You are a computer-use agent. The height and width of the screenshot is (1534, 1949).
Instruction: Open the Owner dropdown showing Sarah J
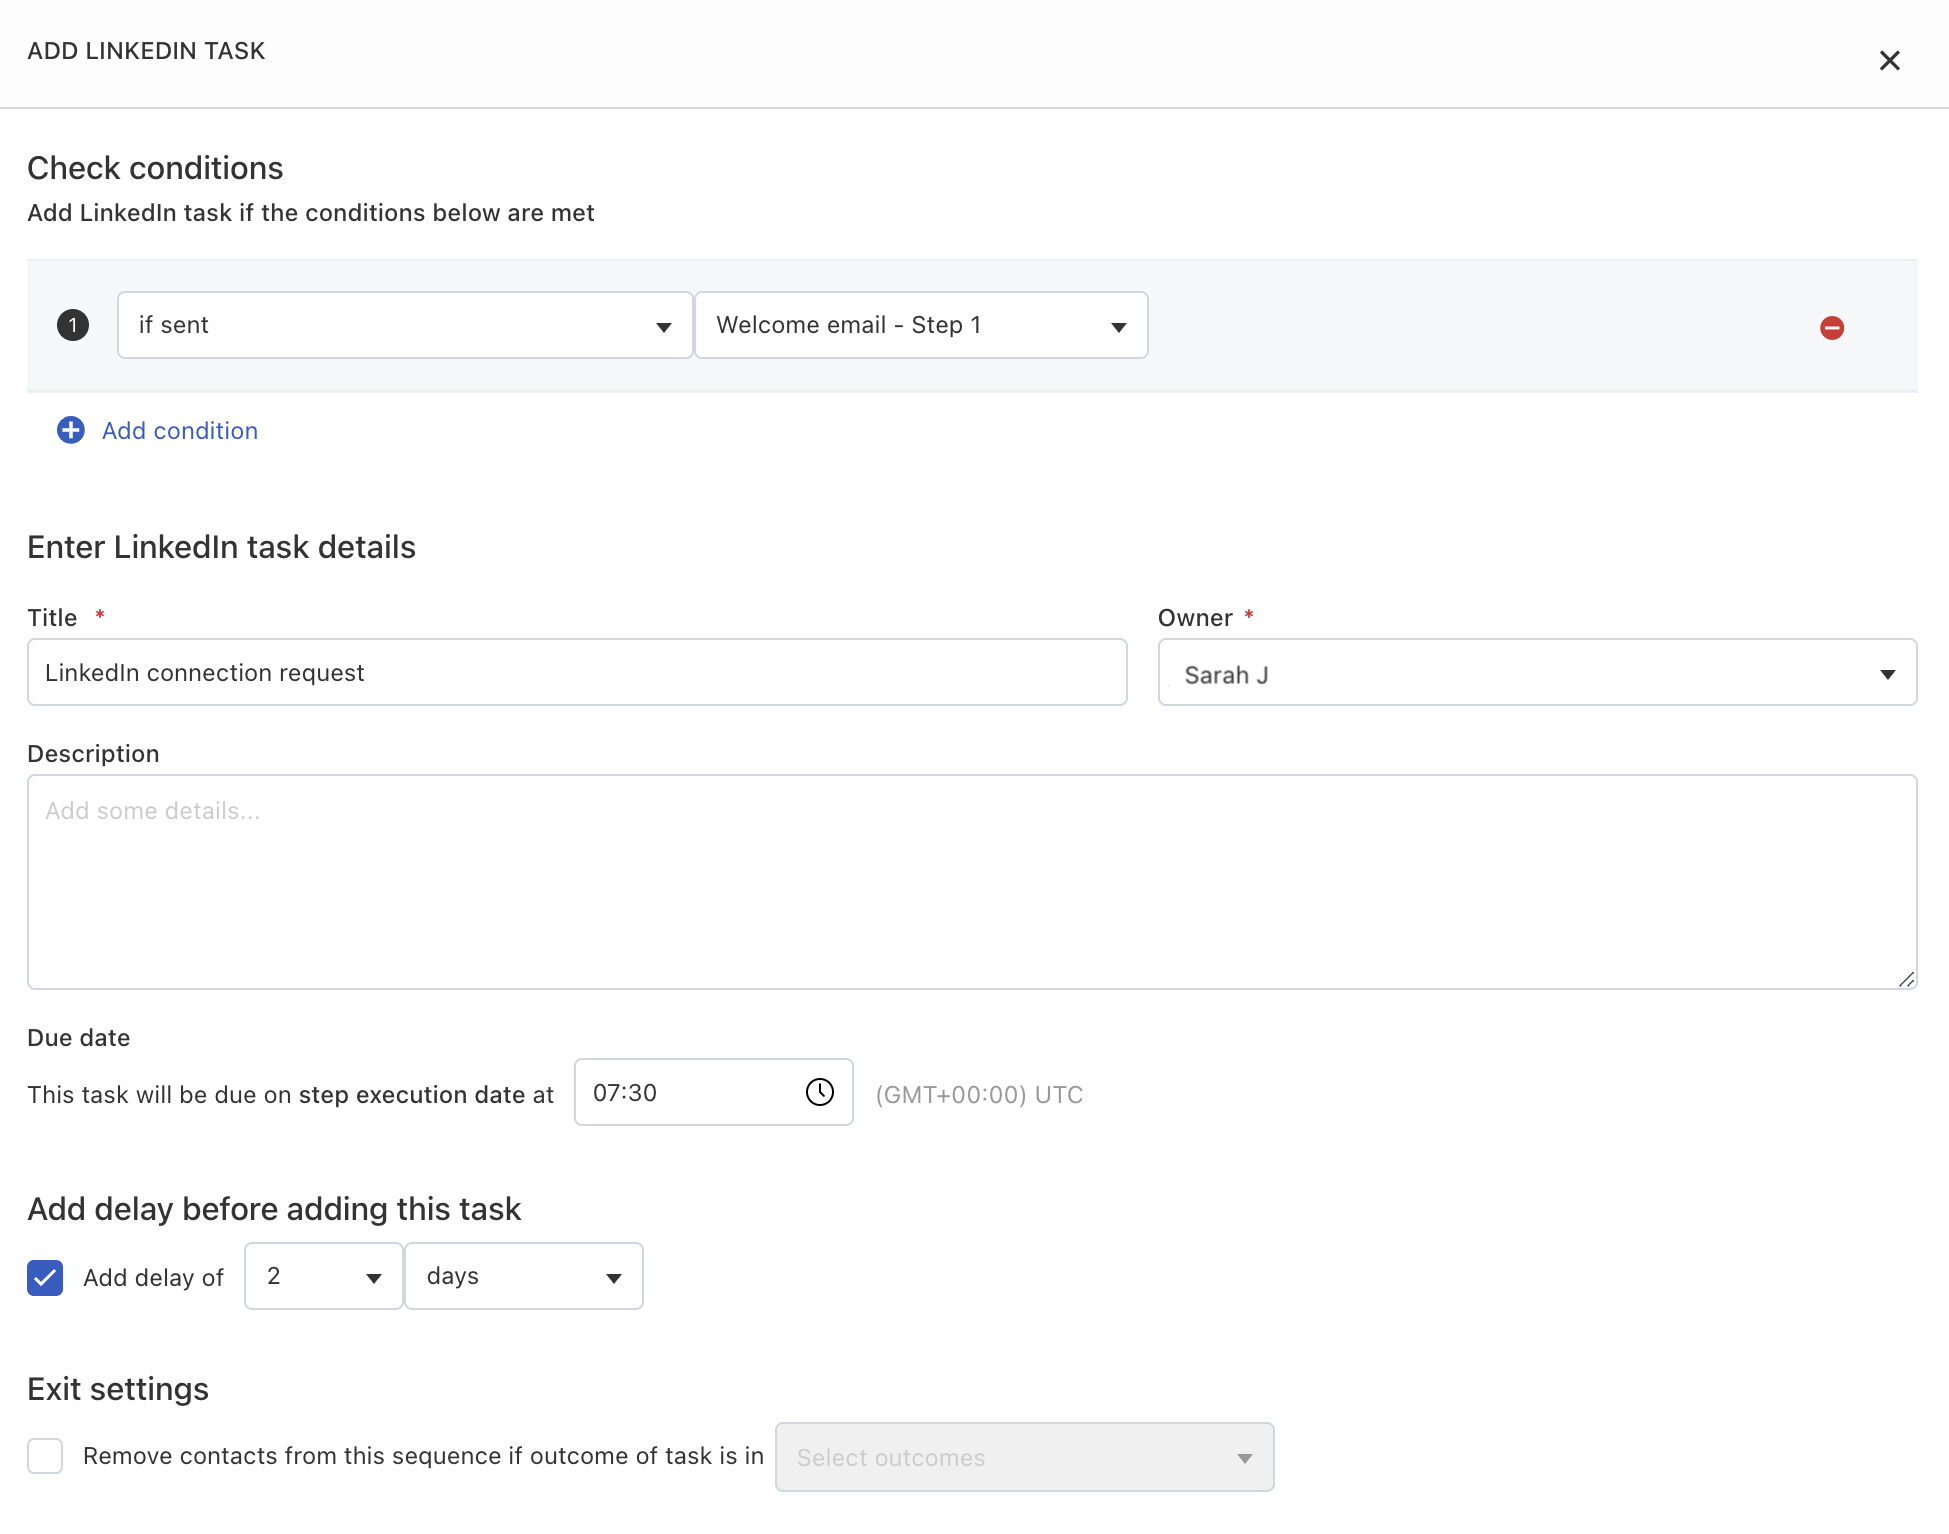[x=1537, y=672]
